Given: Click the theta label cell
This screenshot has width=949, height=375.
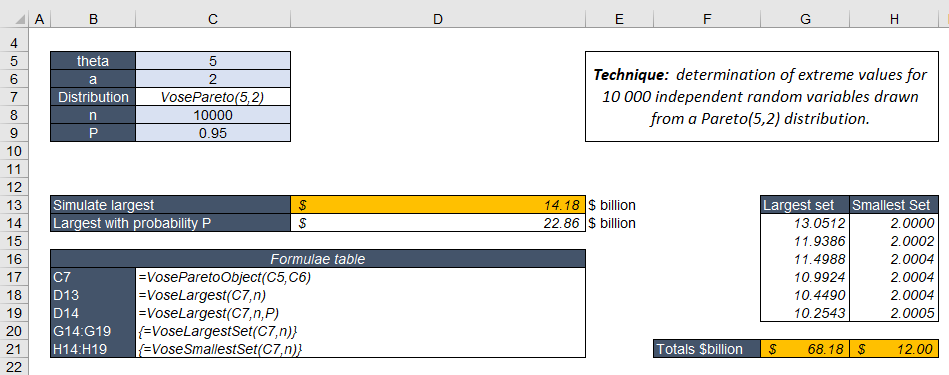Looking at the screenshot, I should pyautogui.click(x=93, y=60).
